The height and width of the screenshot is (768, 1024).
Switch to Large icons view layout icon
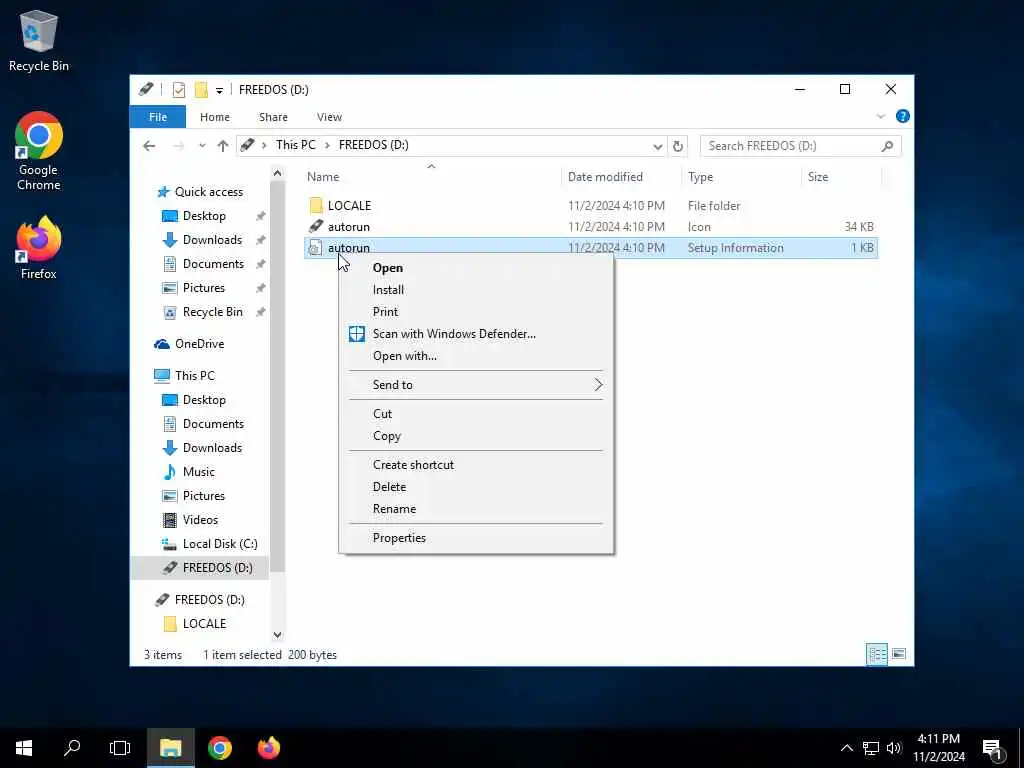899,654
